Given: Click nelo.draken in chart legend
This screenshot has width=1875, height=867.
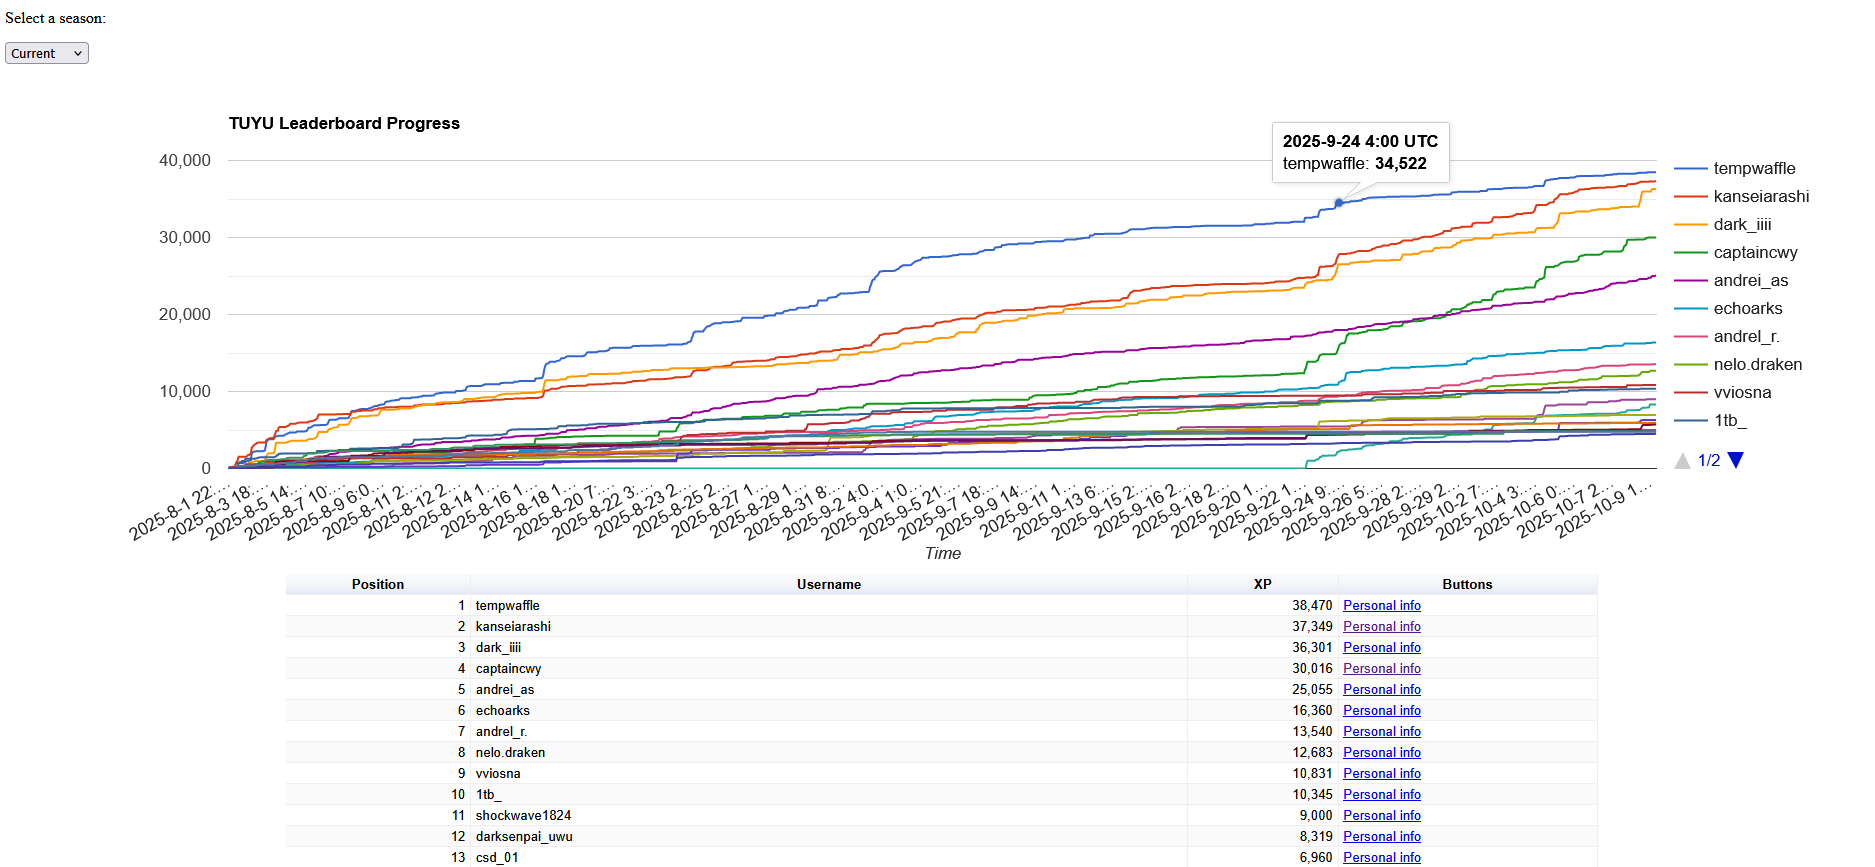Looking at the screenshot, I should tap(1758, 364).
